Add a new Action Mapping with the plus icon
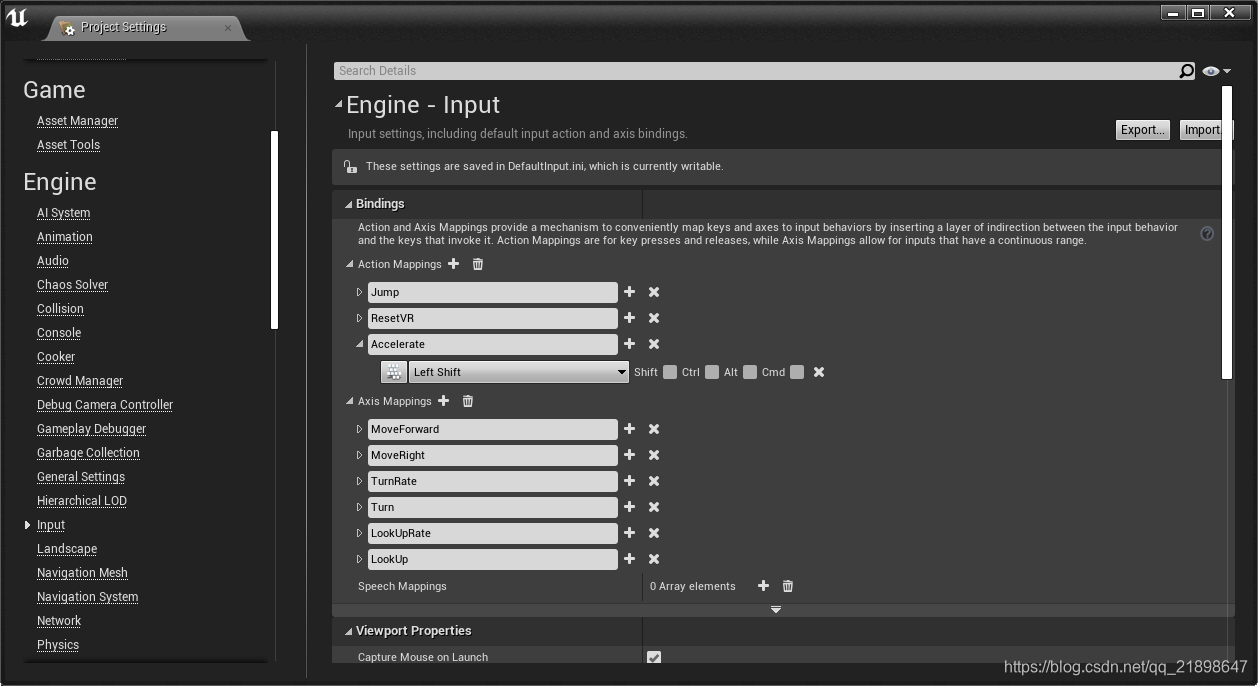The image size is (1258, 686). coord(454,264)
